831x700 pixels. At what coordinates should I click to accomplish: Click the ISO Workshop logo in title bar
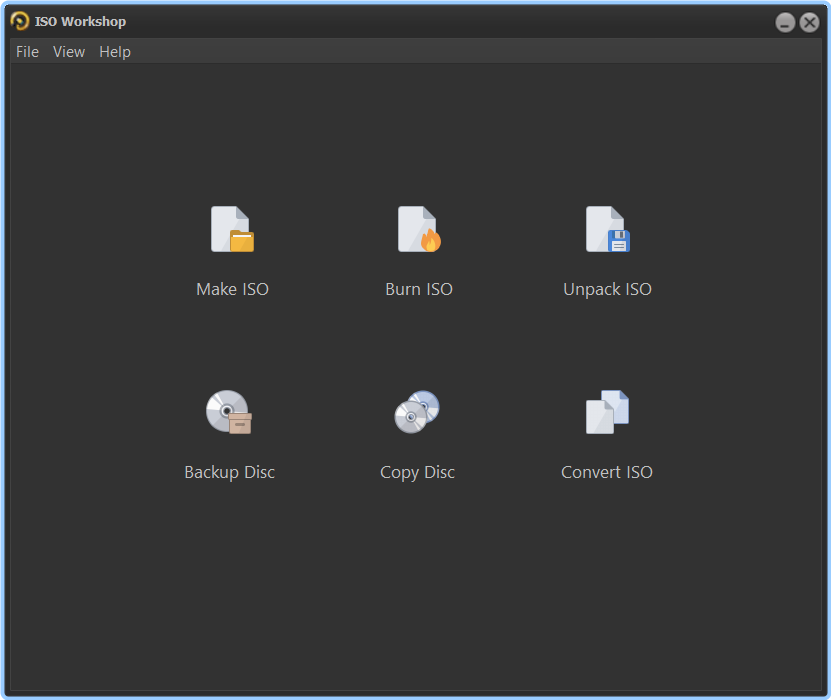(20, 21)
